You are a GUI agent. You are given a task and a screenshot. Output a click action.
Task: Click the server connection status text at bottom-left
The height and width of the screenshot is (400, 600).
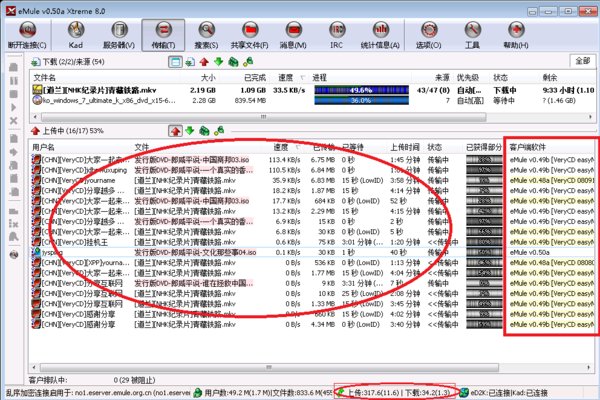coord(98,393)
